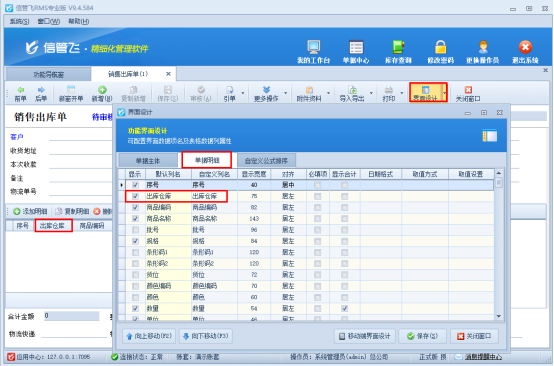Click 保存(S) button in design dialog
Viewport: 554px width, 366px height.
coord(423,336)
